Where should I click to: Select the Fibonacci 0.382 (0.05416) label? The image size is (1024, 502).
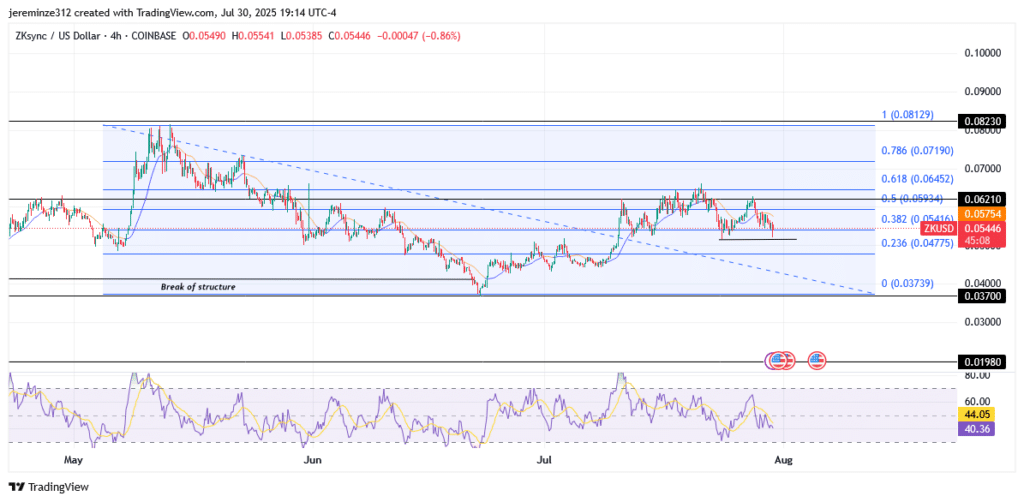(918, 219)
